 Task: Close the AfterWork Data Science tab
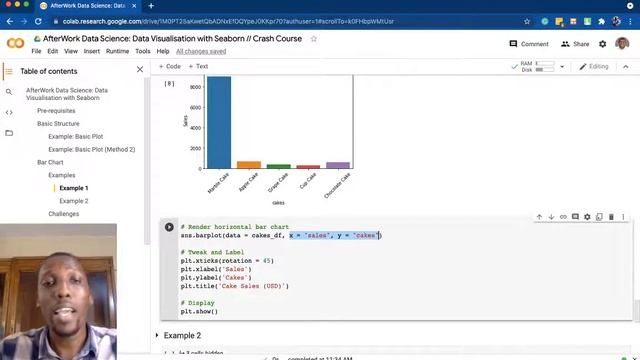pos(134,6)
